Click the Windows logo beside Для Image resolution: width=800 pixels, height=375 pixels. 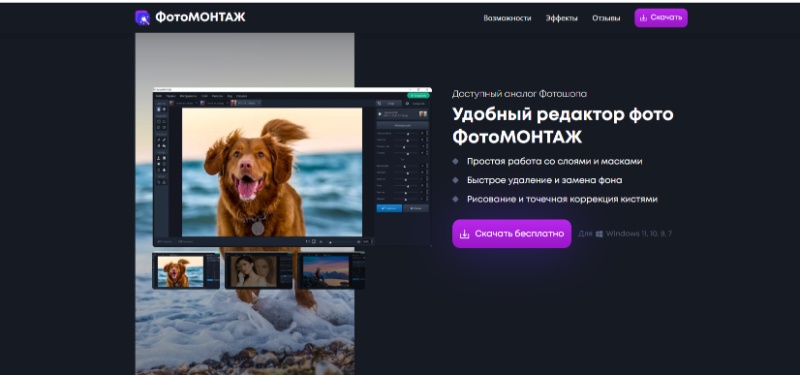pyautogui.click(x=599, y=234)
